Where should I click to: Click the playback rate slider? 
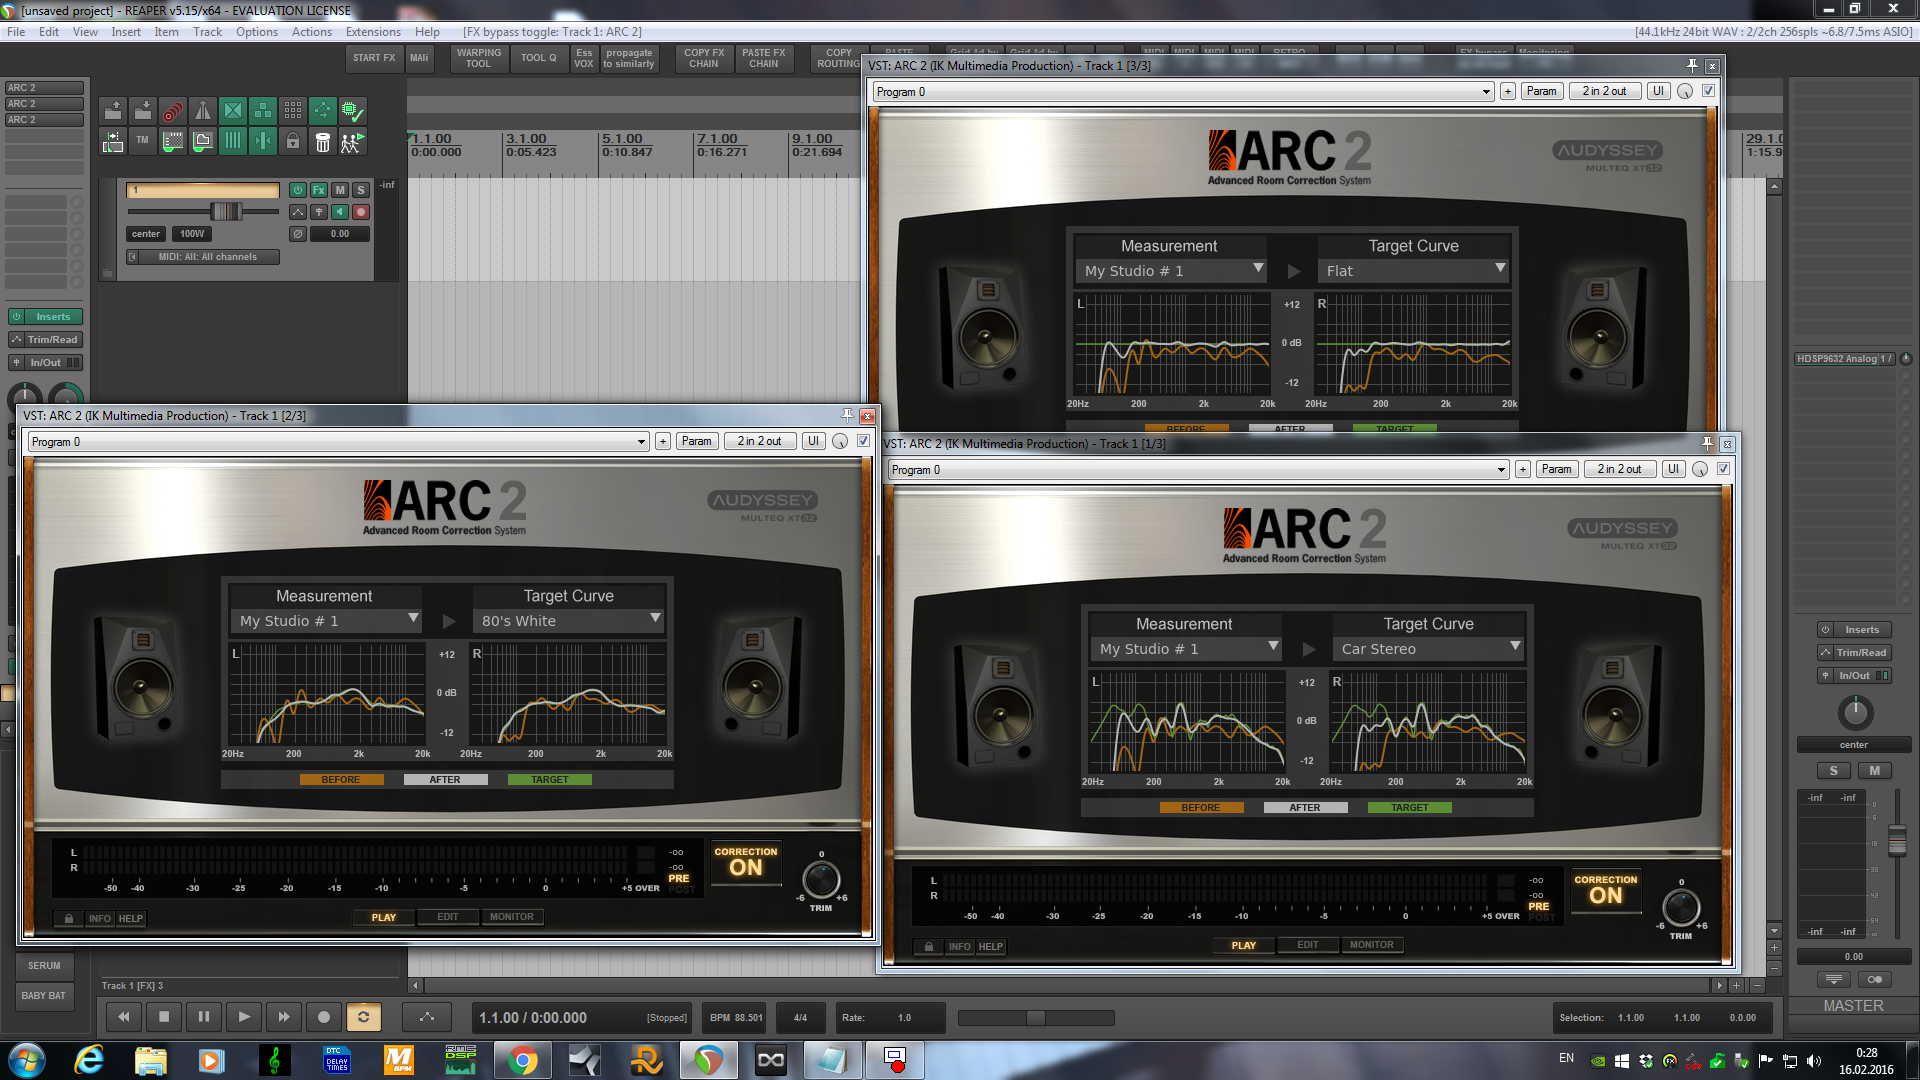click(x=1036, y=1017)
